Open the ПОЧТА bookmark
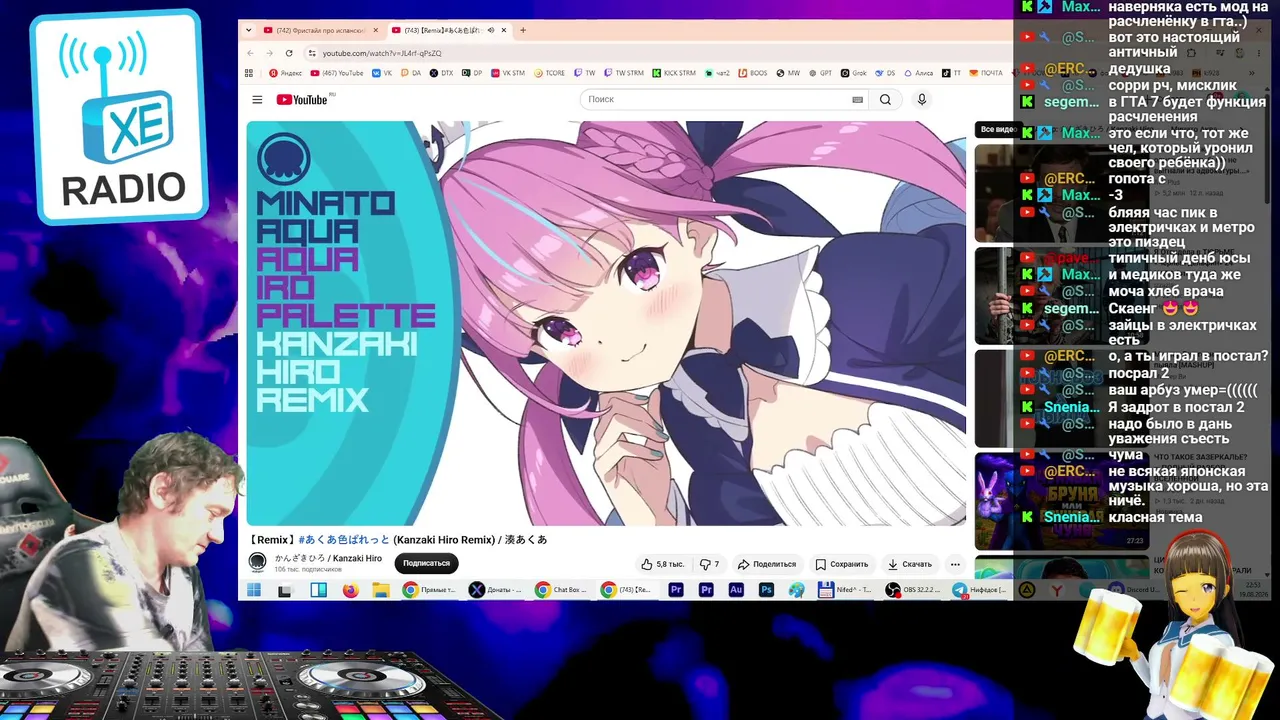 986,73
